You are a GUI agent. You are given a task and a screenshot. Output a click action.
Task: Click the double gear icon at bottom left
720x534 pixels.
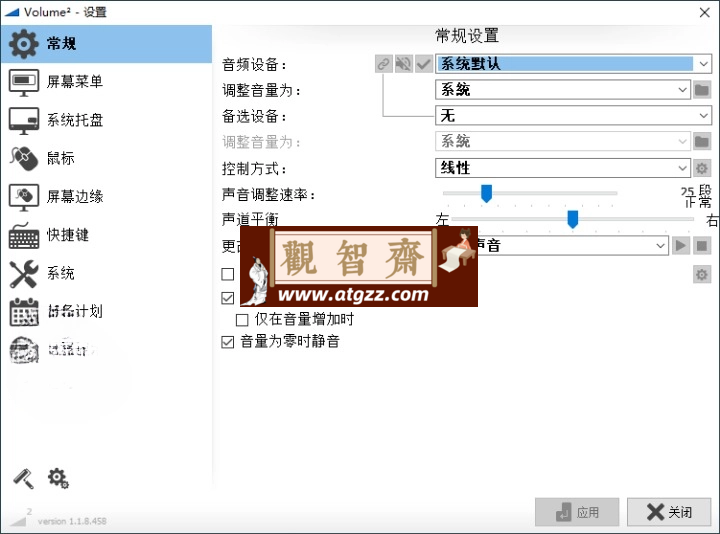tap(58, 478)
